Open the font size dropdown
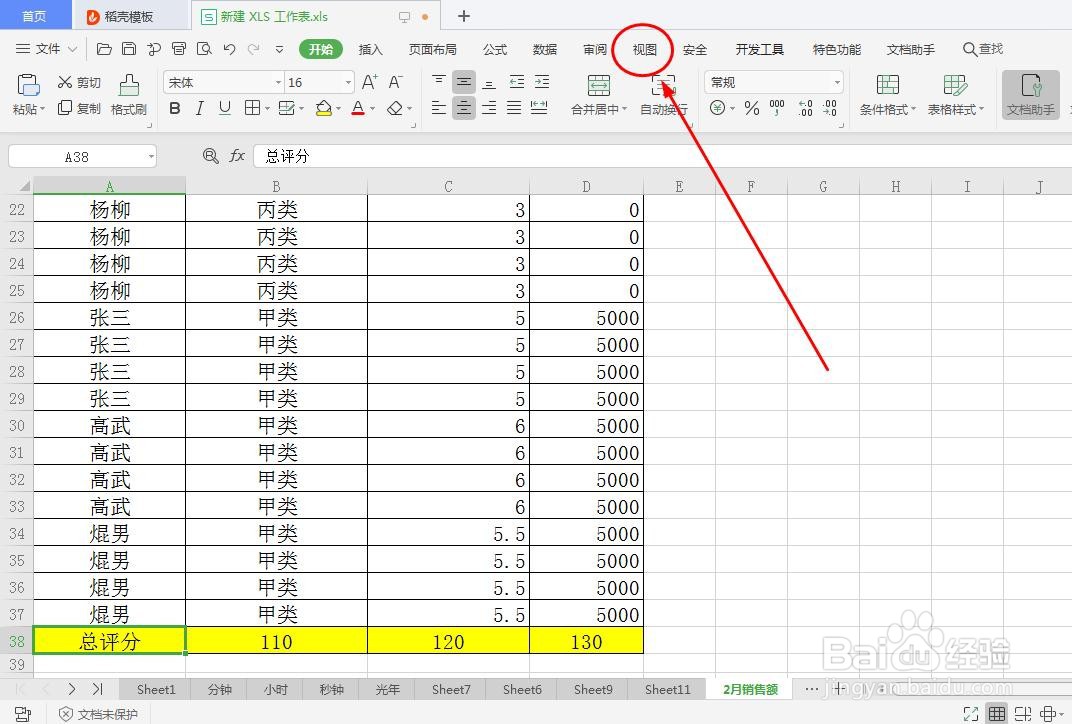Viewport: 1072px width, 724px height. point(348,83)
